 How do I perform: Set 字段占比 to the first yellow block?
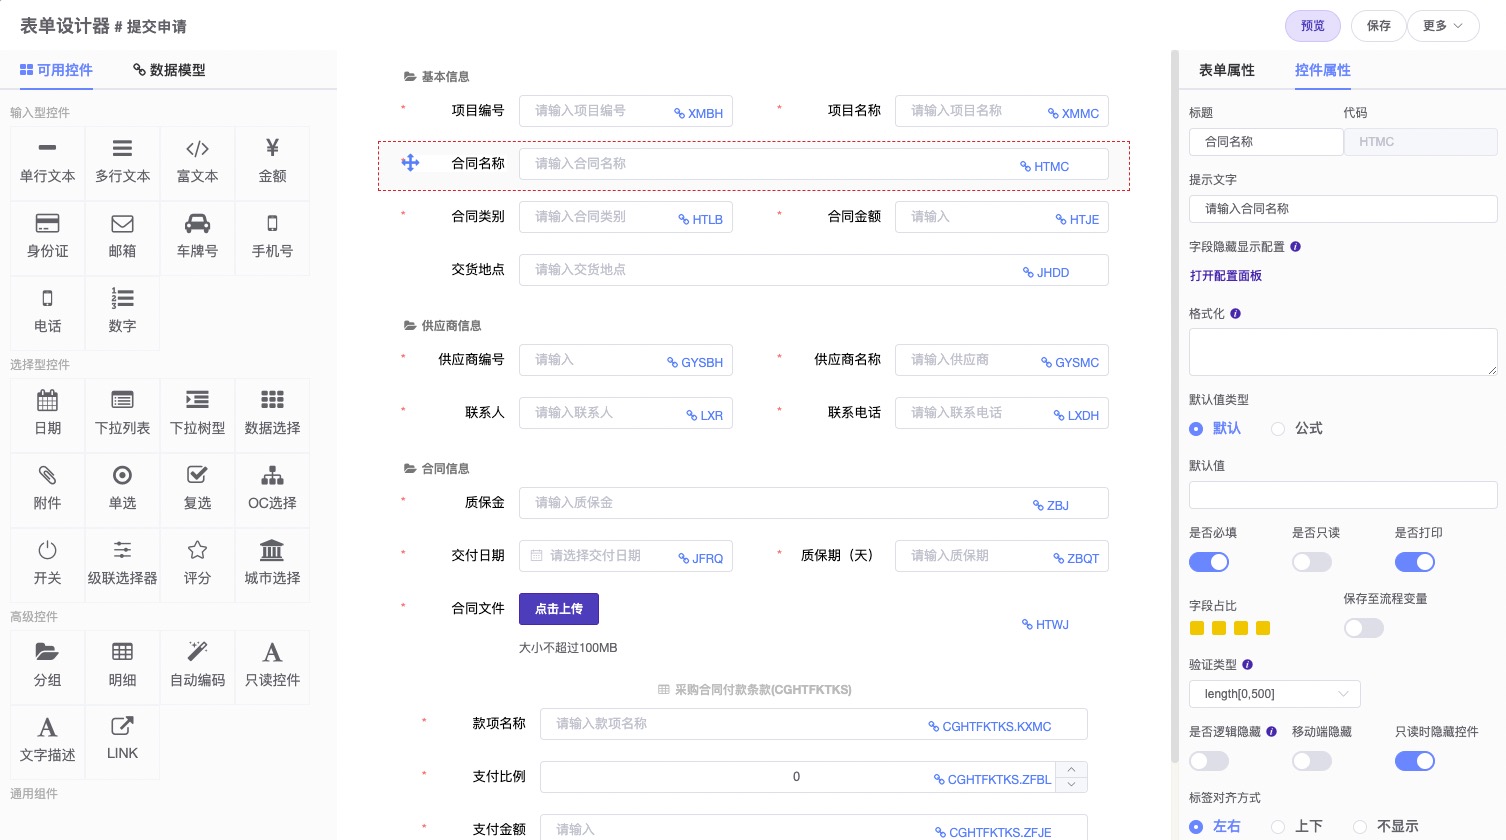click(1197, 628)
